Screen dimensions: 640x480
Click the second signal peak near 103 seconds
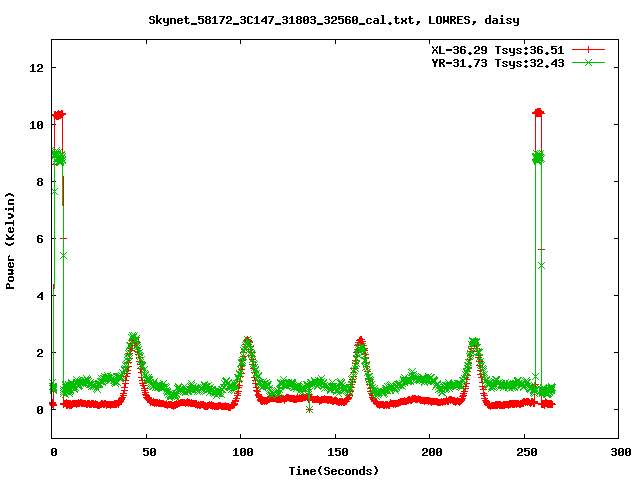247,341
